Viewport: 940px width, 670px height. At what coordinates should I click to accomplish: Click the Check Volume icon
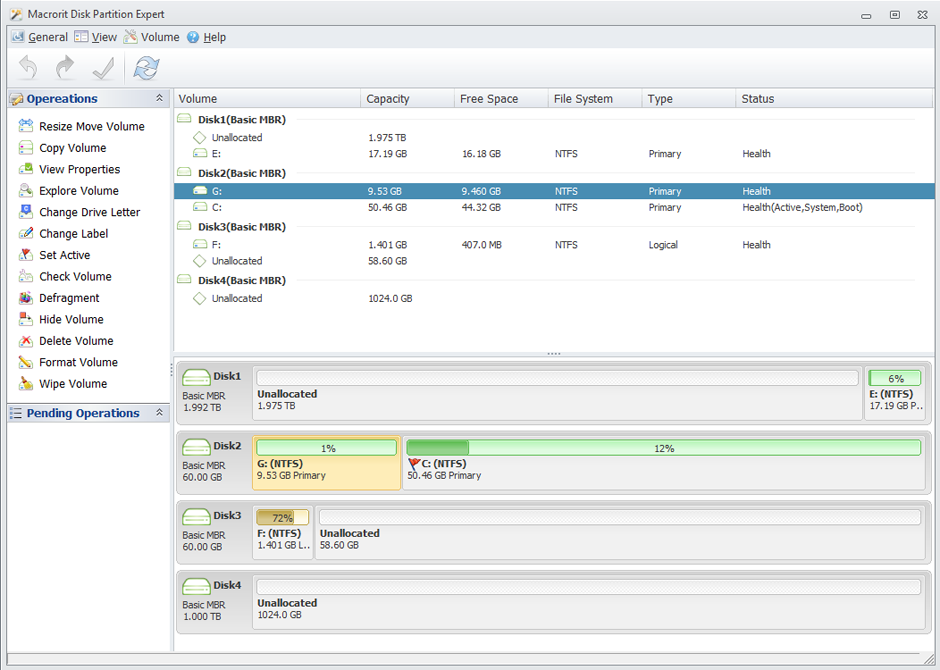point(26,276)
